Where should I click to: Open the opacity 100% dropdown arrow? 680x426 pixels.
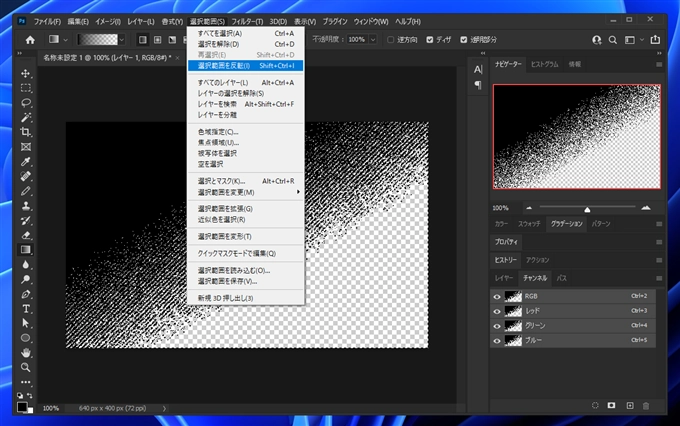click(x=372, y=39)
